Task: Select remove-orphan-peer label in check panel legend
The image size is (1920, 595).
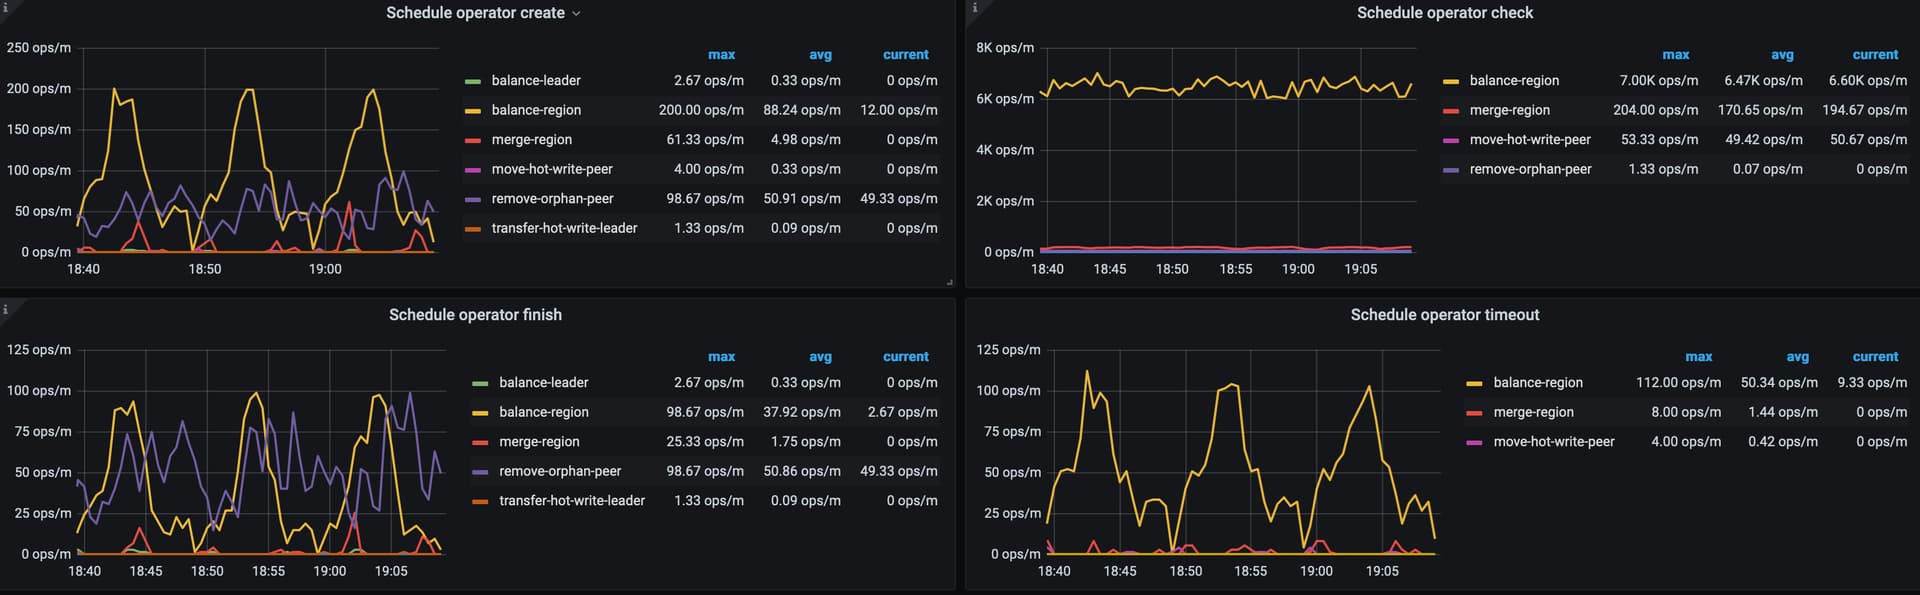Action: point(1530,170)
